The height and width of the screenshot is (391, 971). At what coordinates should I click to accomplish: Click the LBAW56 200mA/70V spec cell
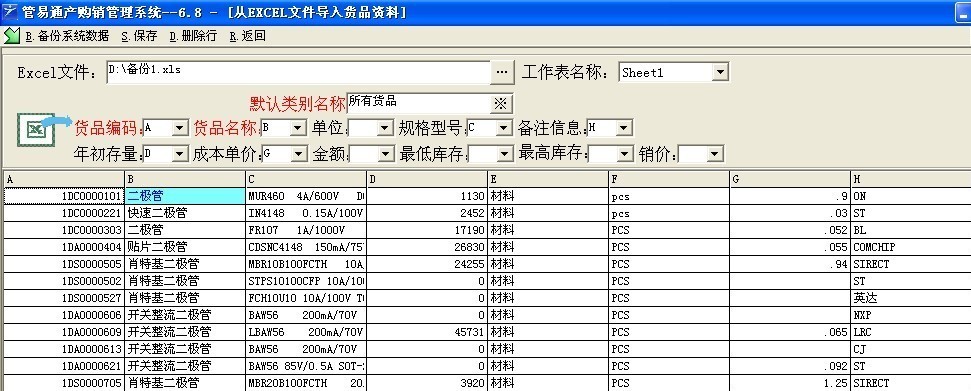point(306,332)
